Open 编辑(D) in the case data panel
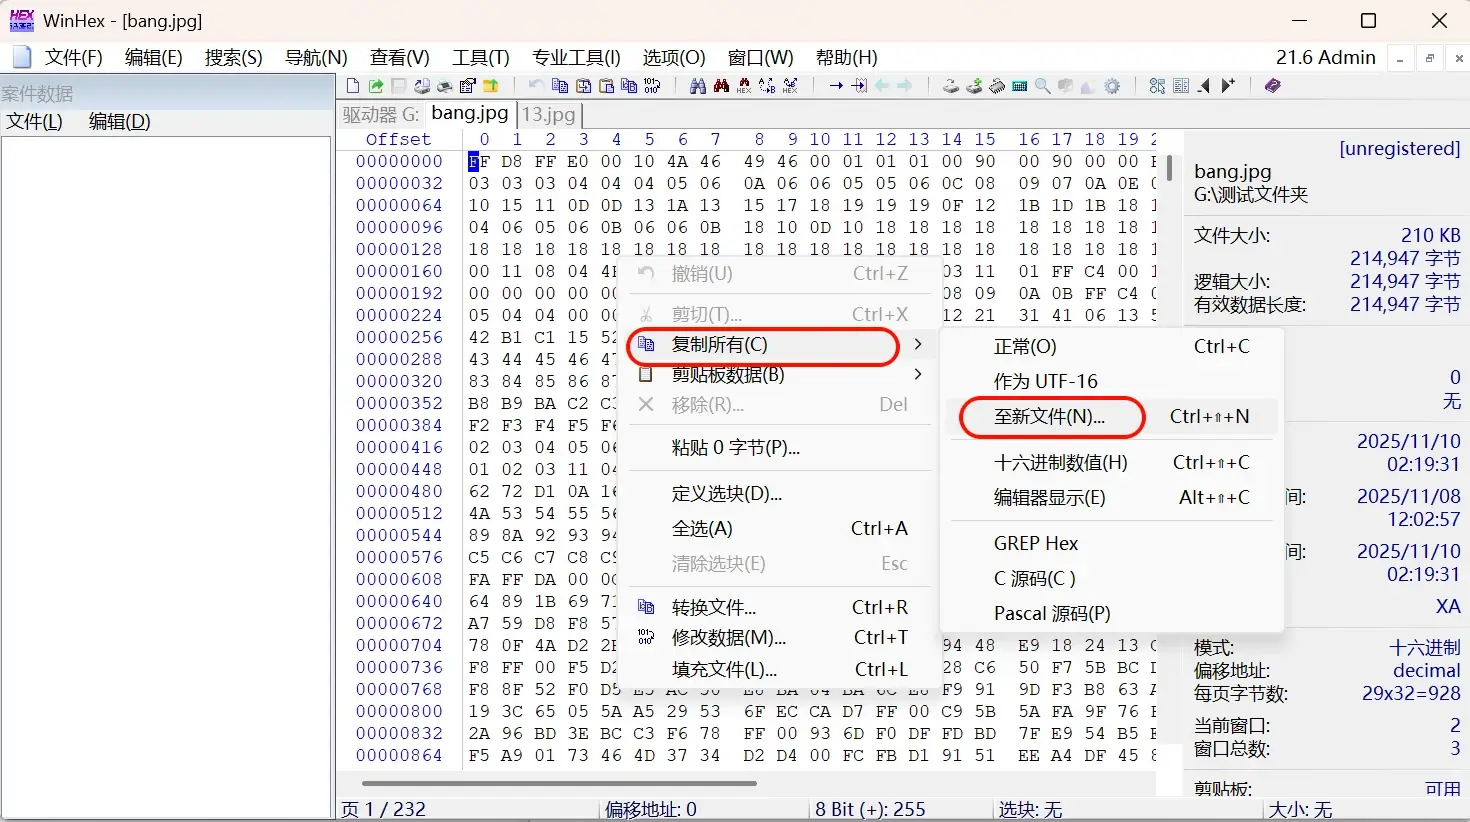Image resolution: width=1470 pixels, height=822 pixels. pyautogui.click(x=119, y=122)
